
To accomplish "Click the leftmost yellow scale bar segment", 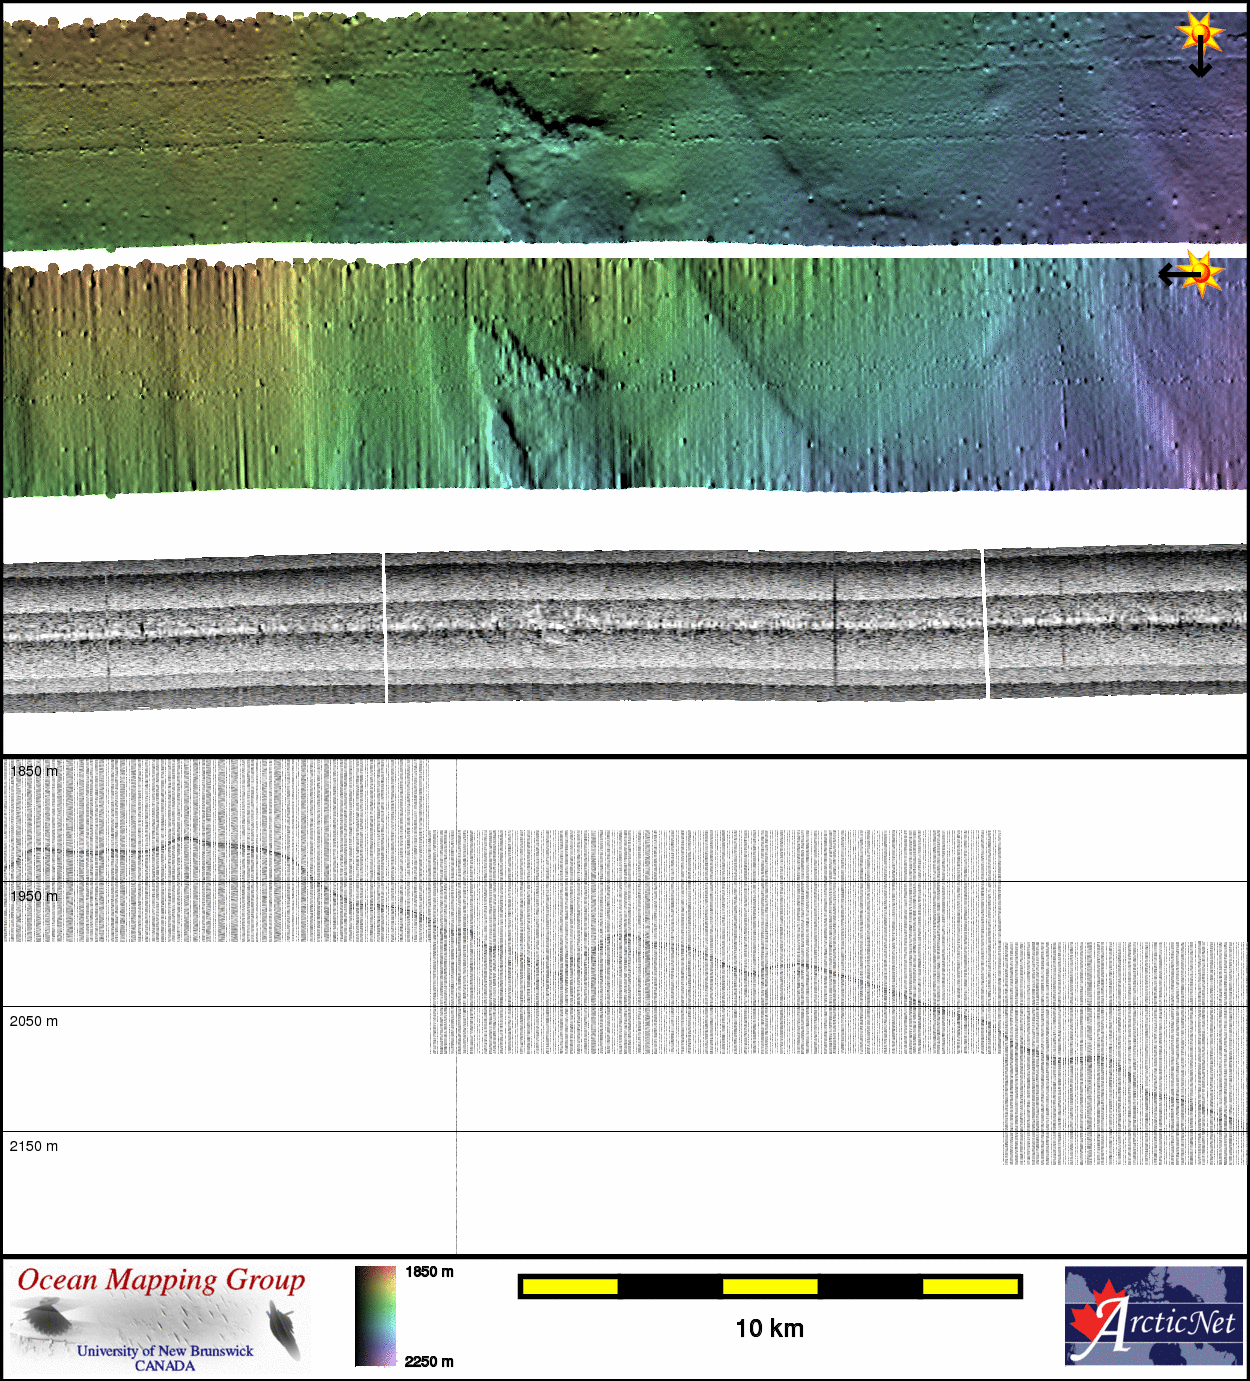I will (570, 1286).
